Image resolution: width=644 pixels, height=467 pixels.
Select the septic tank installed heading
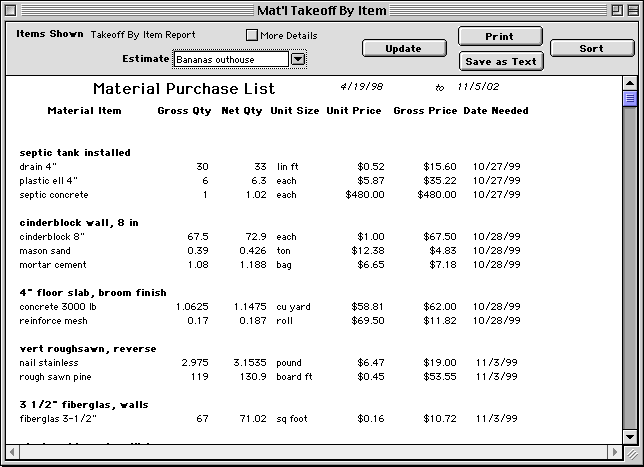coord(75,152)
